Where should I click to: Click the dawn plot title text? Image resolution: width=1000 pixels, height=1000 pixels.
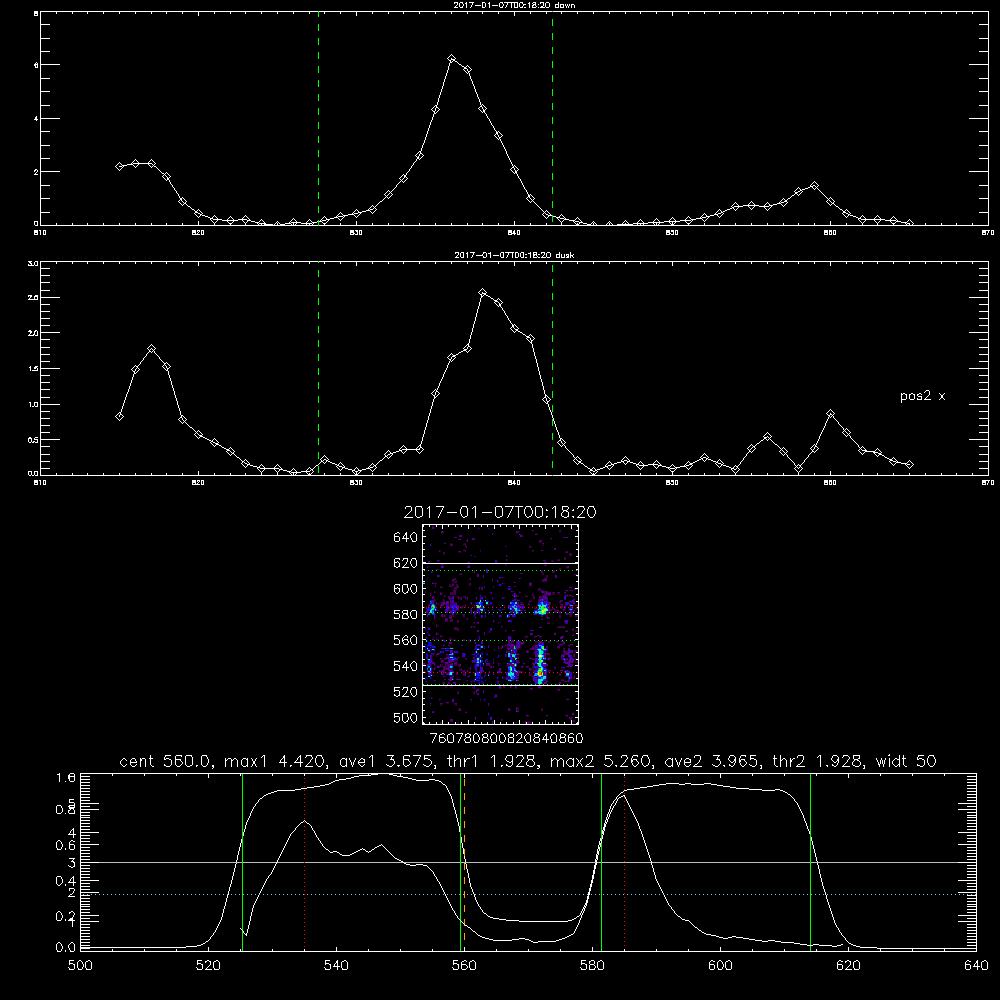tap(514, 5)
